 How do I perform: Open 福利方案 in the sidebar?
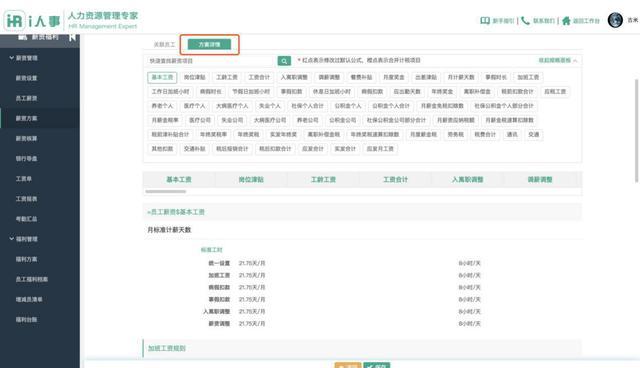(27, 259)
